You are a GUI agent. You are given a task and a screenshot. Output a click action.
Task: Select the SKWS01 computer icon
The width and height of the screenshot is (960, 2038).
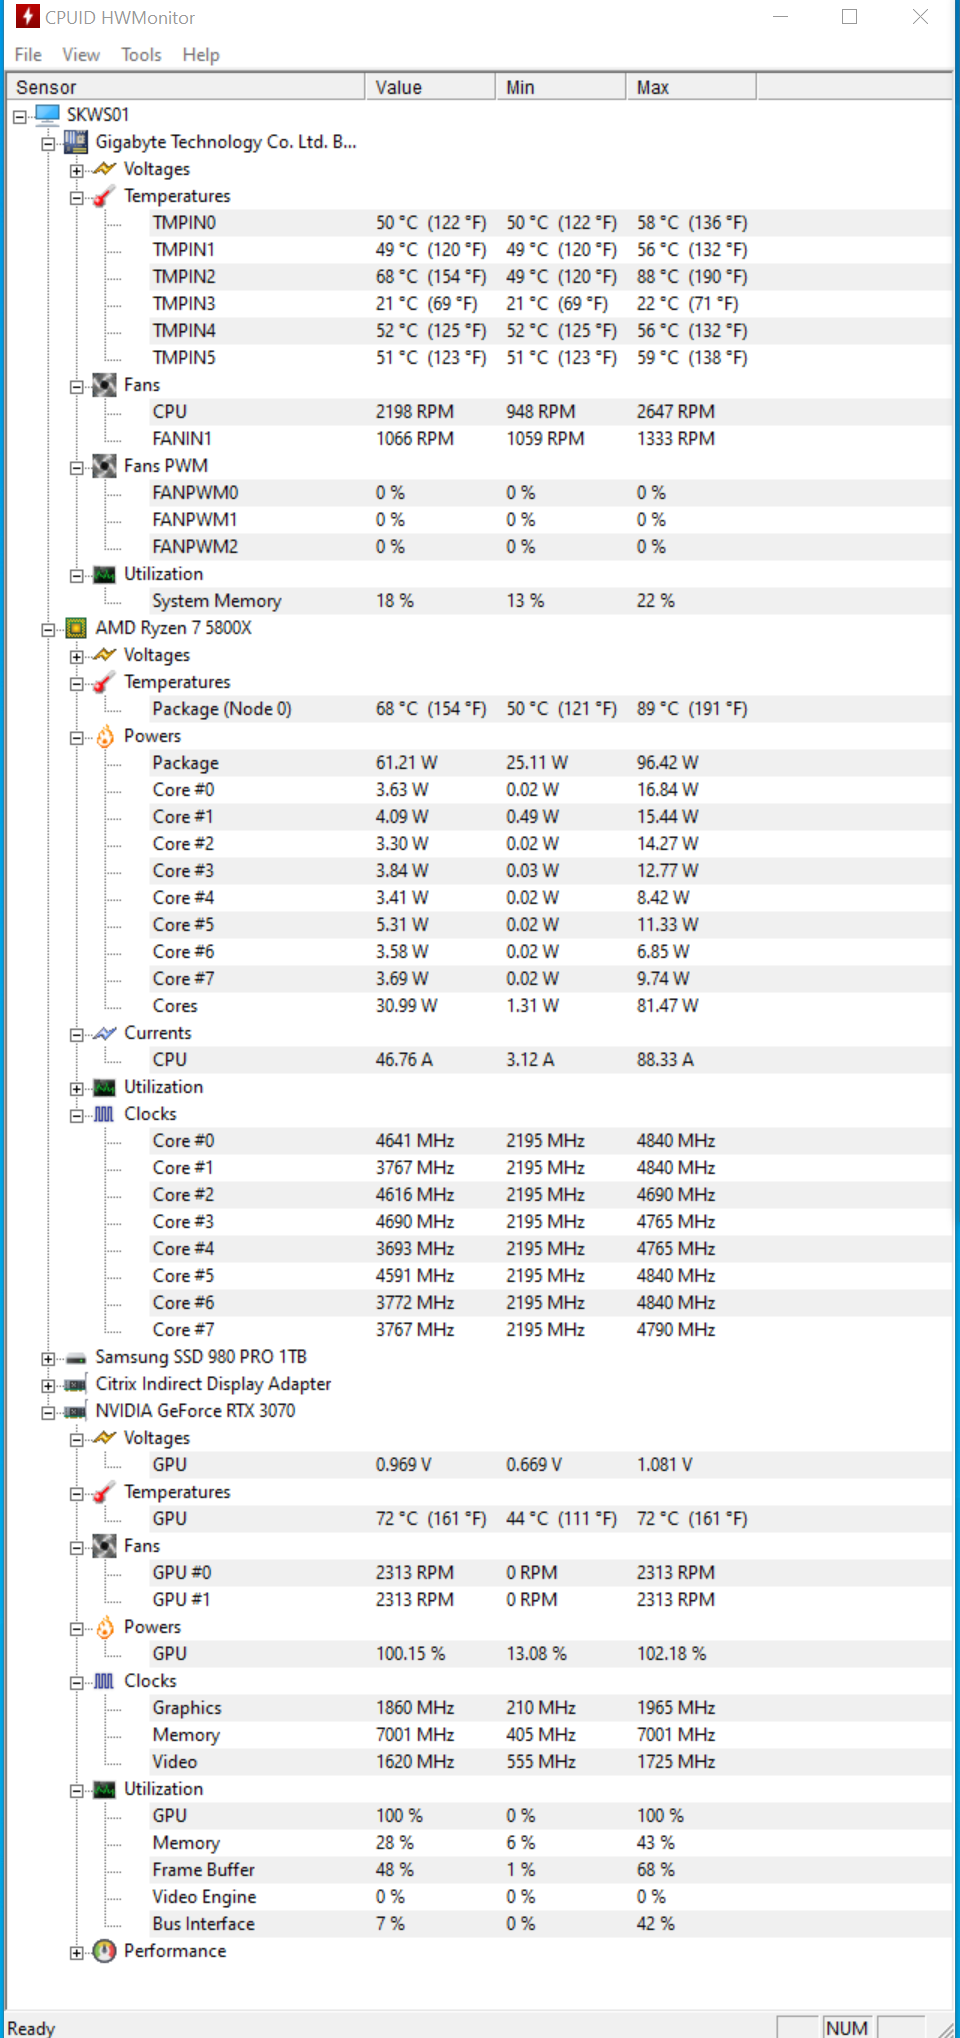(x=47, y=115)
